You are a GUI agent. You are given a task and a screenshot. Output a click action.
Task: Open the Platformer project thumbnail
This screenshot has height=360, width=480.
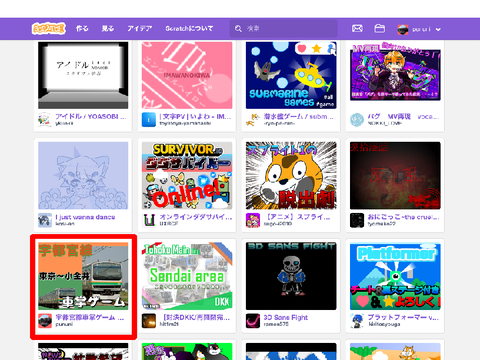(395, 276)
